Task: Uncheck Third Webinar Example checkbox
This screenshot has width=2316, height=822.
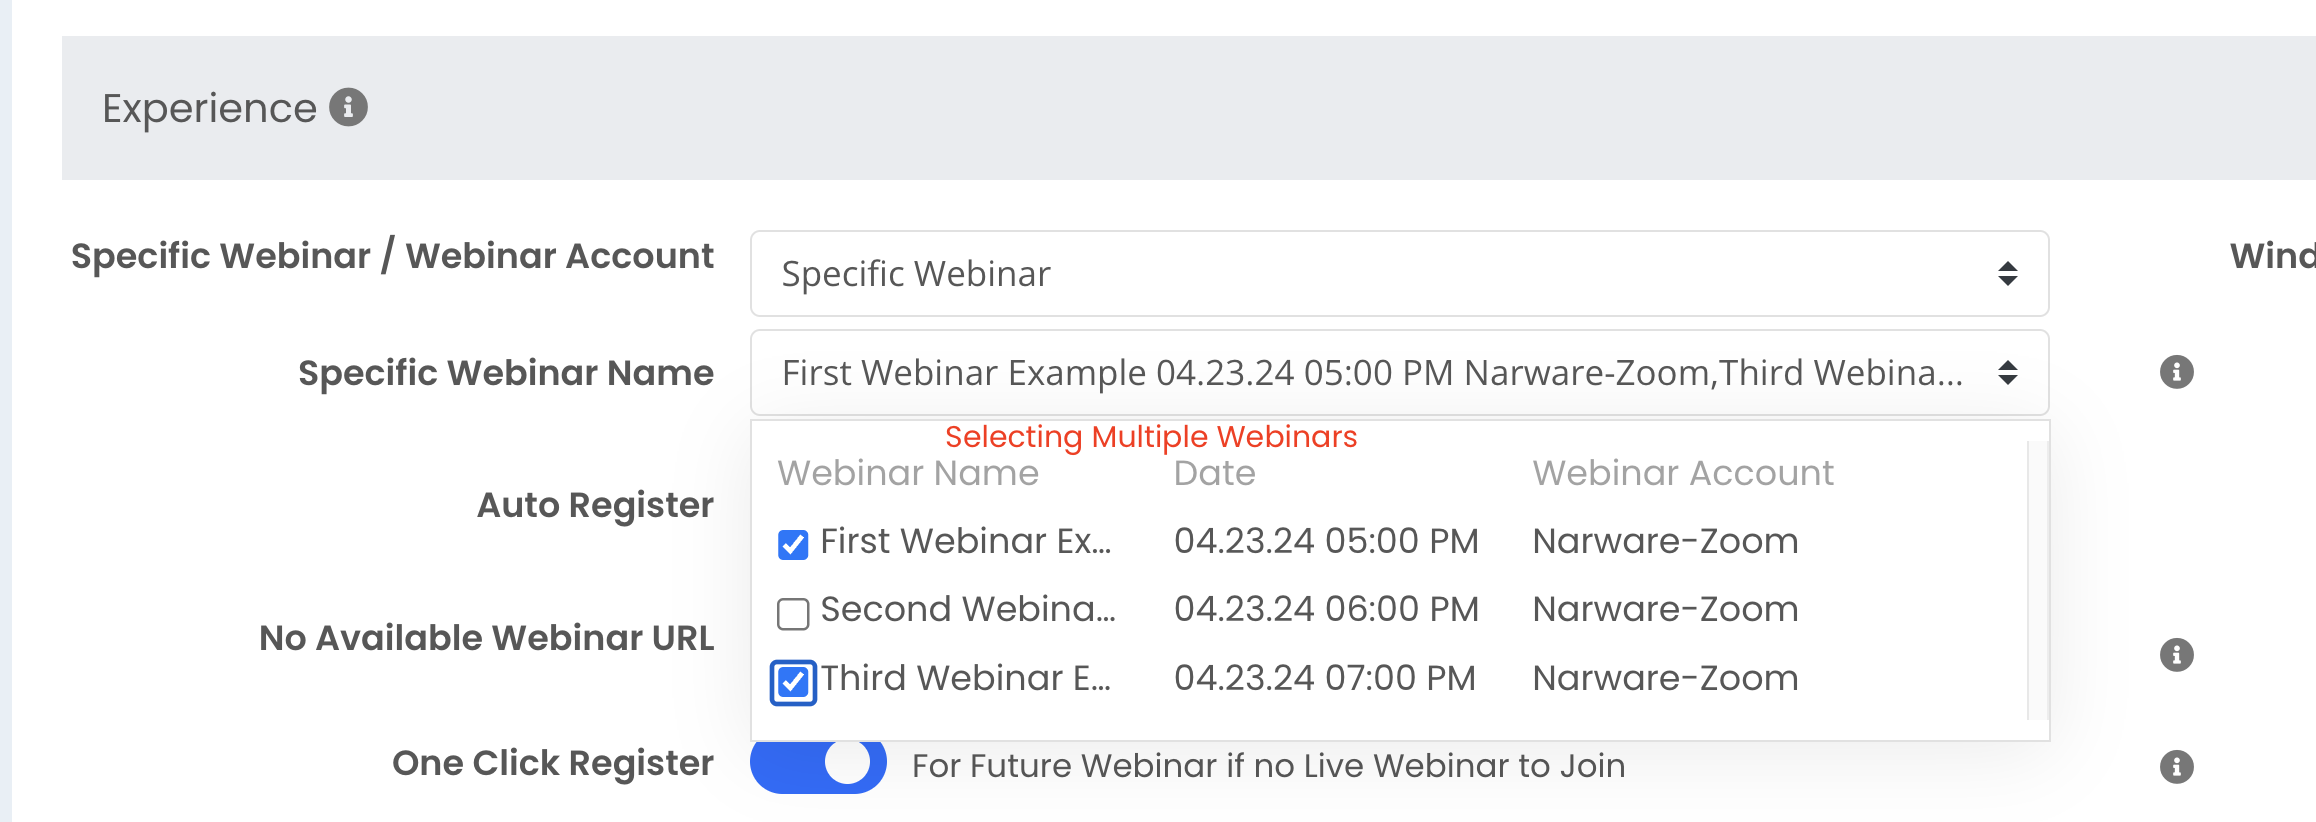Action: 793,683
